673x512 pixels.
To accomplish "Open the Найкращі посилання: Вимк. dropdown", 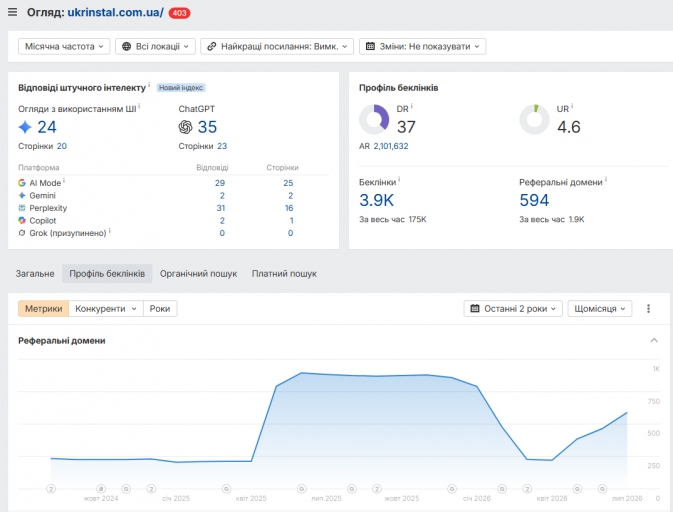I will (x=277, y=46).
